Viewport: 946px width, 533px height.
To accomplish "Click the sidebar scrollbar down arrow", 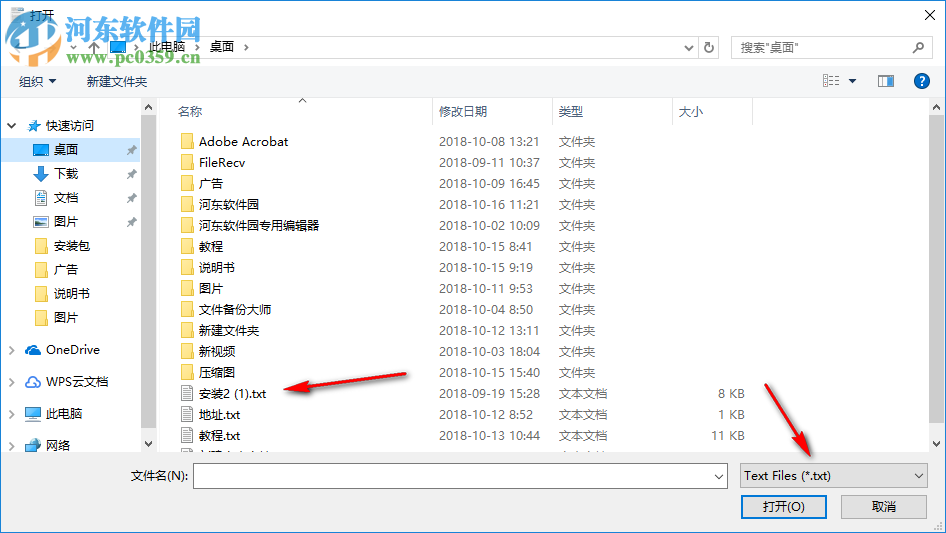I will tap(148, 444).
